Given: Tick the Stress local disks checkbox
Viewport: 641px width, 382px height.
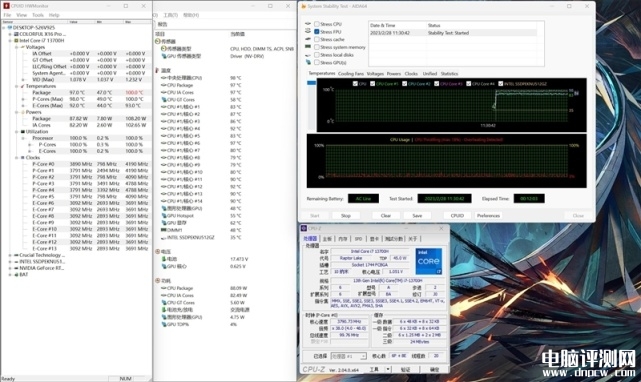Looking at the screenshot, I should pyautogui.click(x=316, y=55).
